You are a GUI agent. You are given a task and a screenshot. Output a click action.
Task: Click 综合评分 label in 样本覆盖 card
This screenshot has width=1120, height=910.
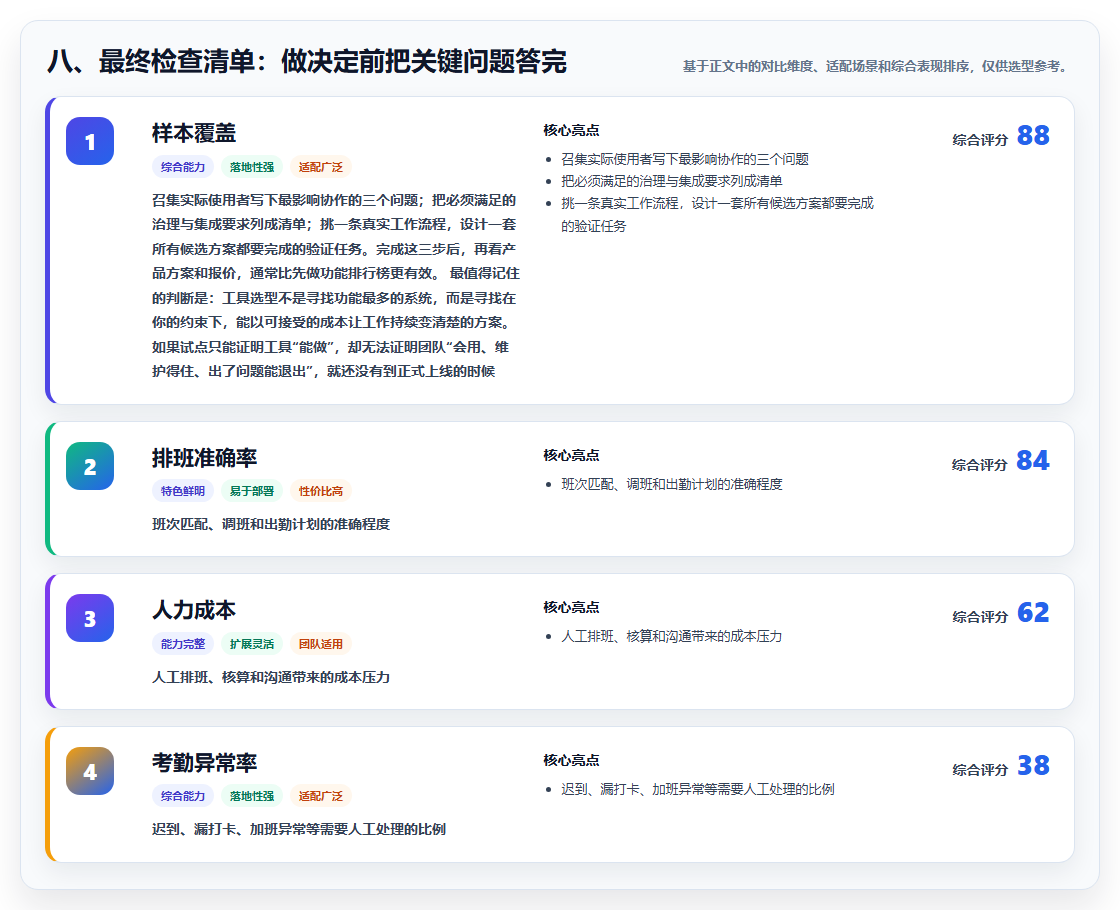coord(980,140)
